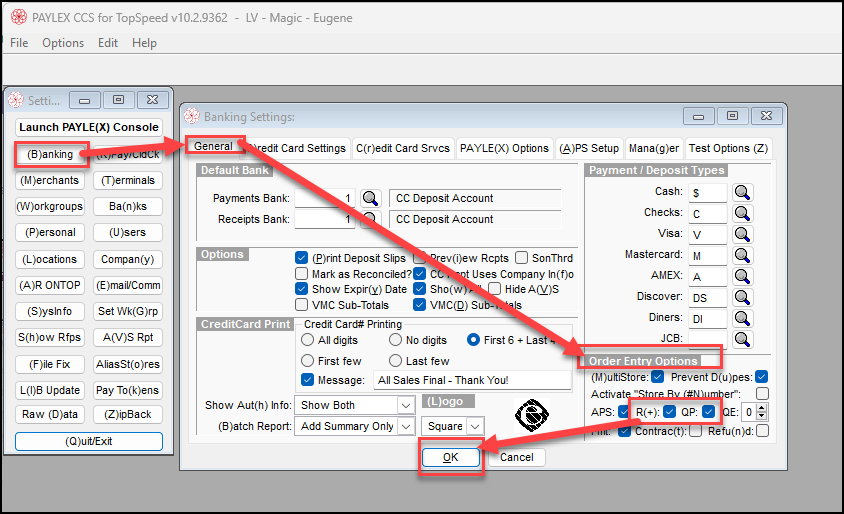Toggle Print Deposit Slips checkbox
Image resolution: width=844 pixels, height=514 pixels.
pyautogui.click(x=301, y=258)
